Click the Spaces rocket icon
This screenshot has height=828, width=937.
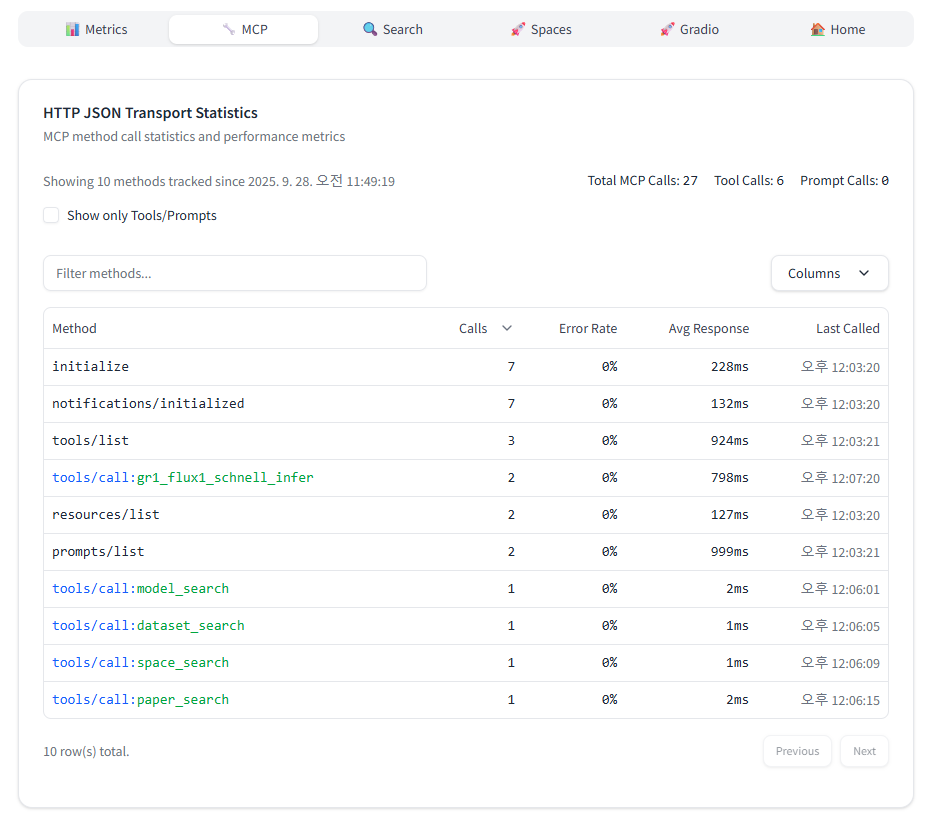518,30
